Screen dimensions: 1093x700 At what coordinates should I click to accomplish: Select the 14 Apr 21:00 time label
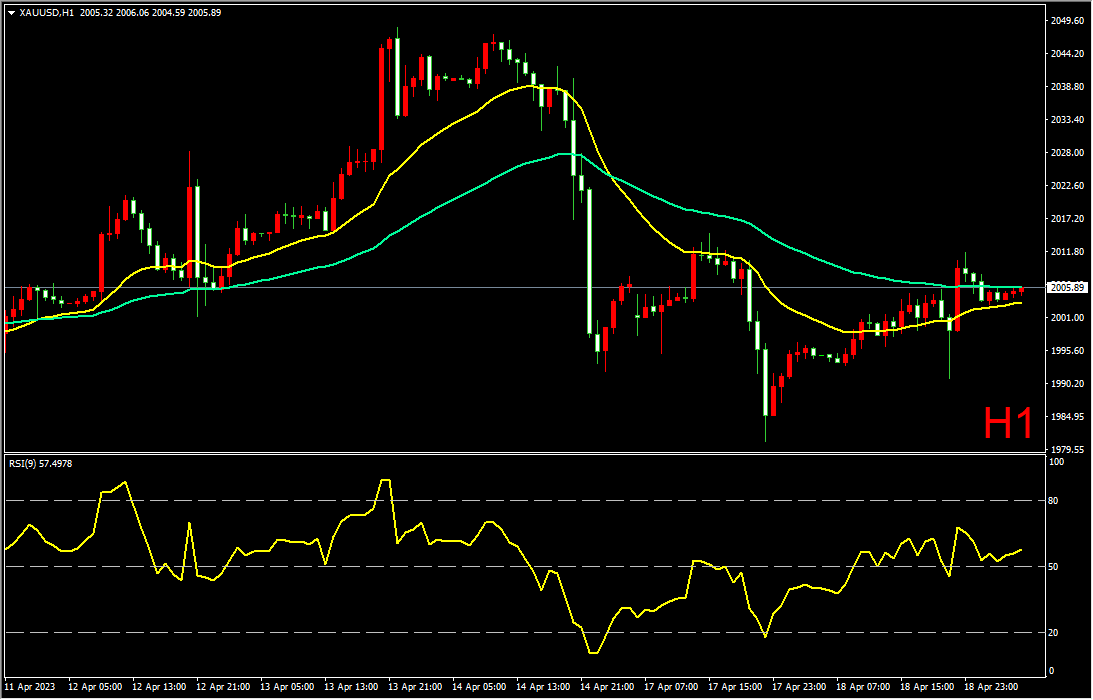tap(606, 687)
